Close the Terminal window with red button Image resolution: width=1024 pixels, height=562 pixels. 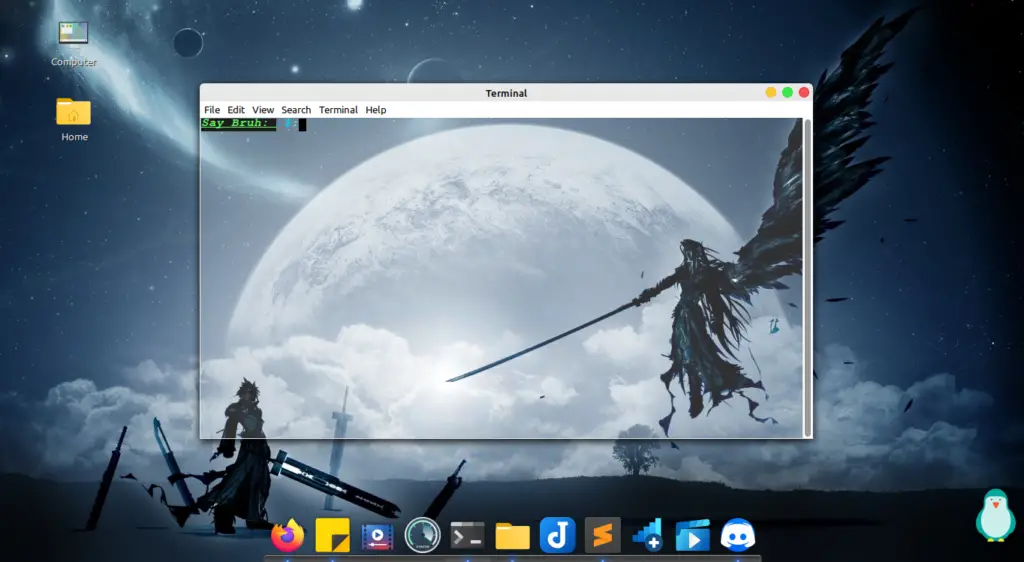(x=804, y=93)
